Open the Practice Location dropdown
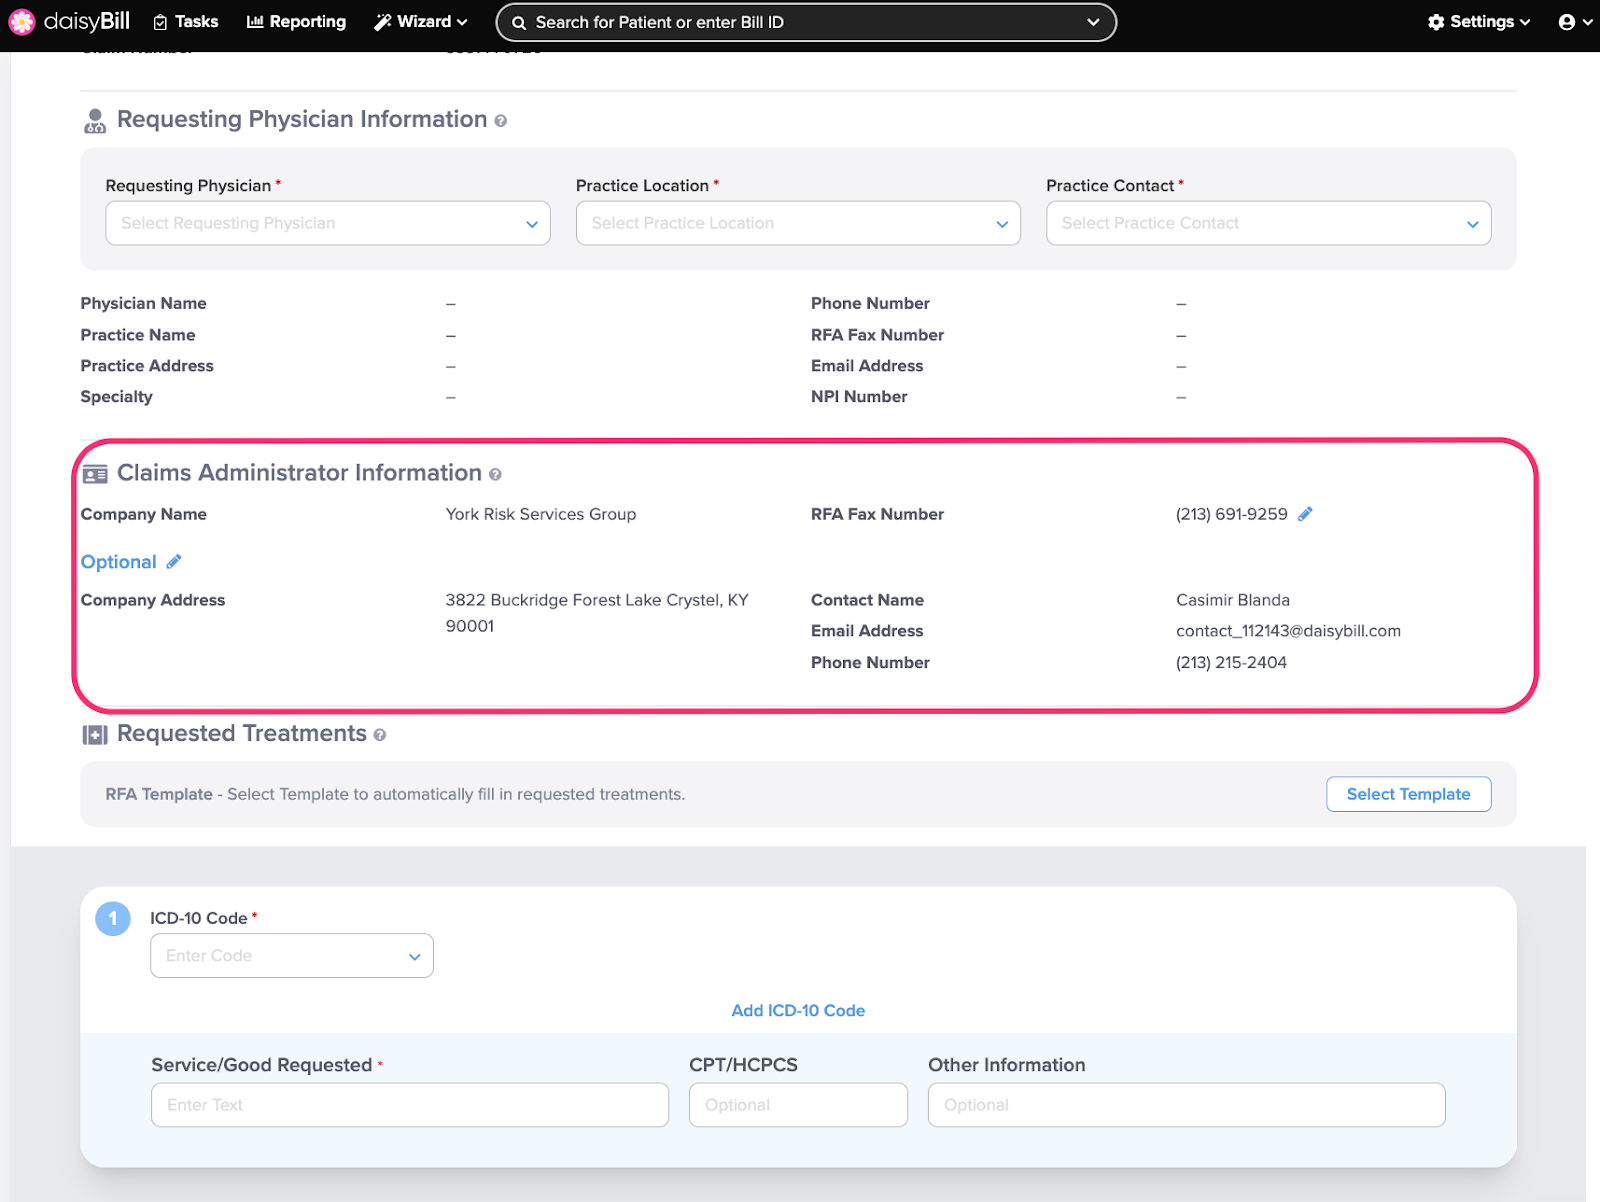 pyautogui.click(x=797, y=223)
